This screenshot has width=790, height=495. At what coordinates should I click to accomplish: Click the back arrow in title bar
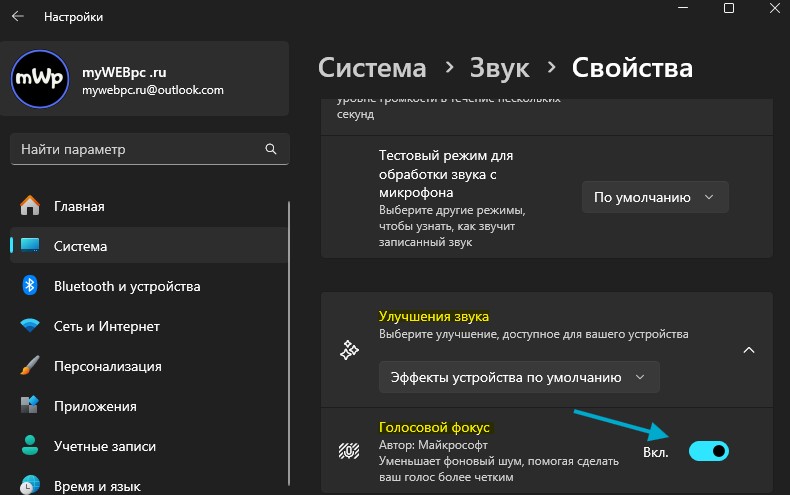click(x=18, y=17)
